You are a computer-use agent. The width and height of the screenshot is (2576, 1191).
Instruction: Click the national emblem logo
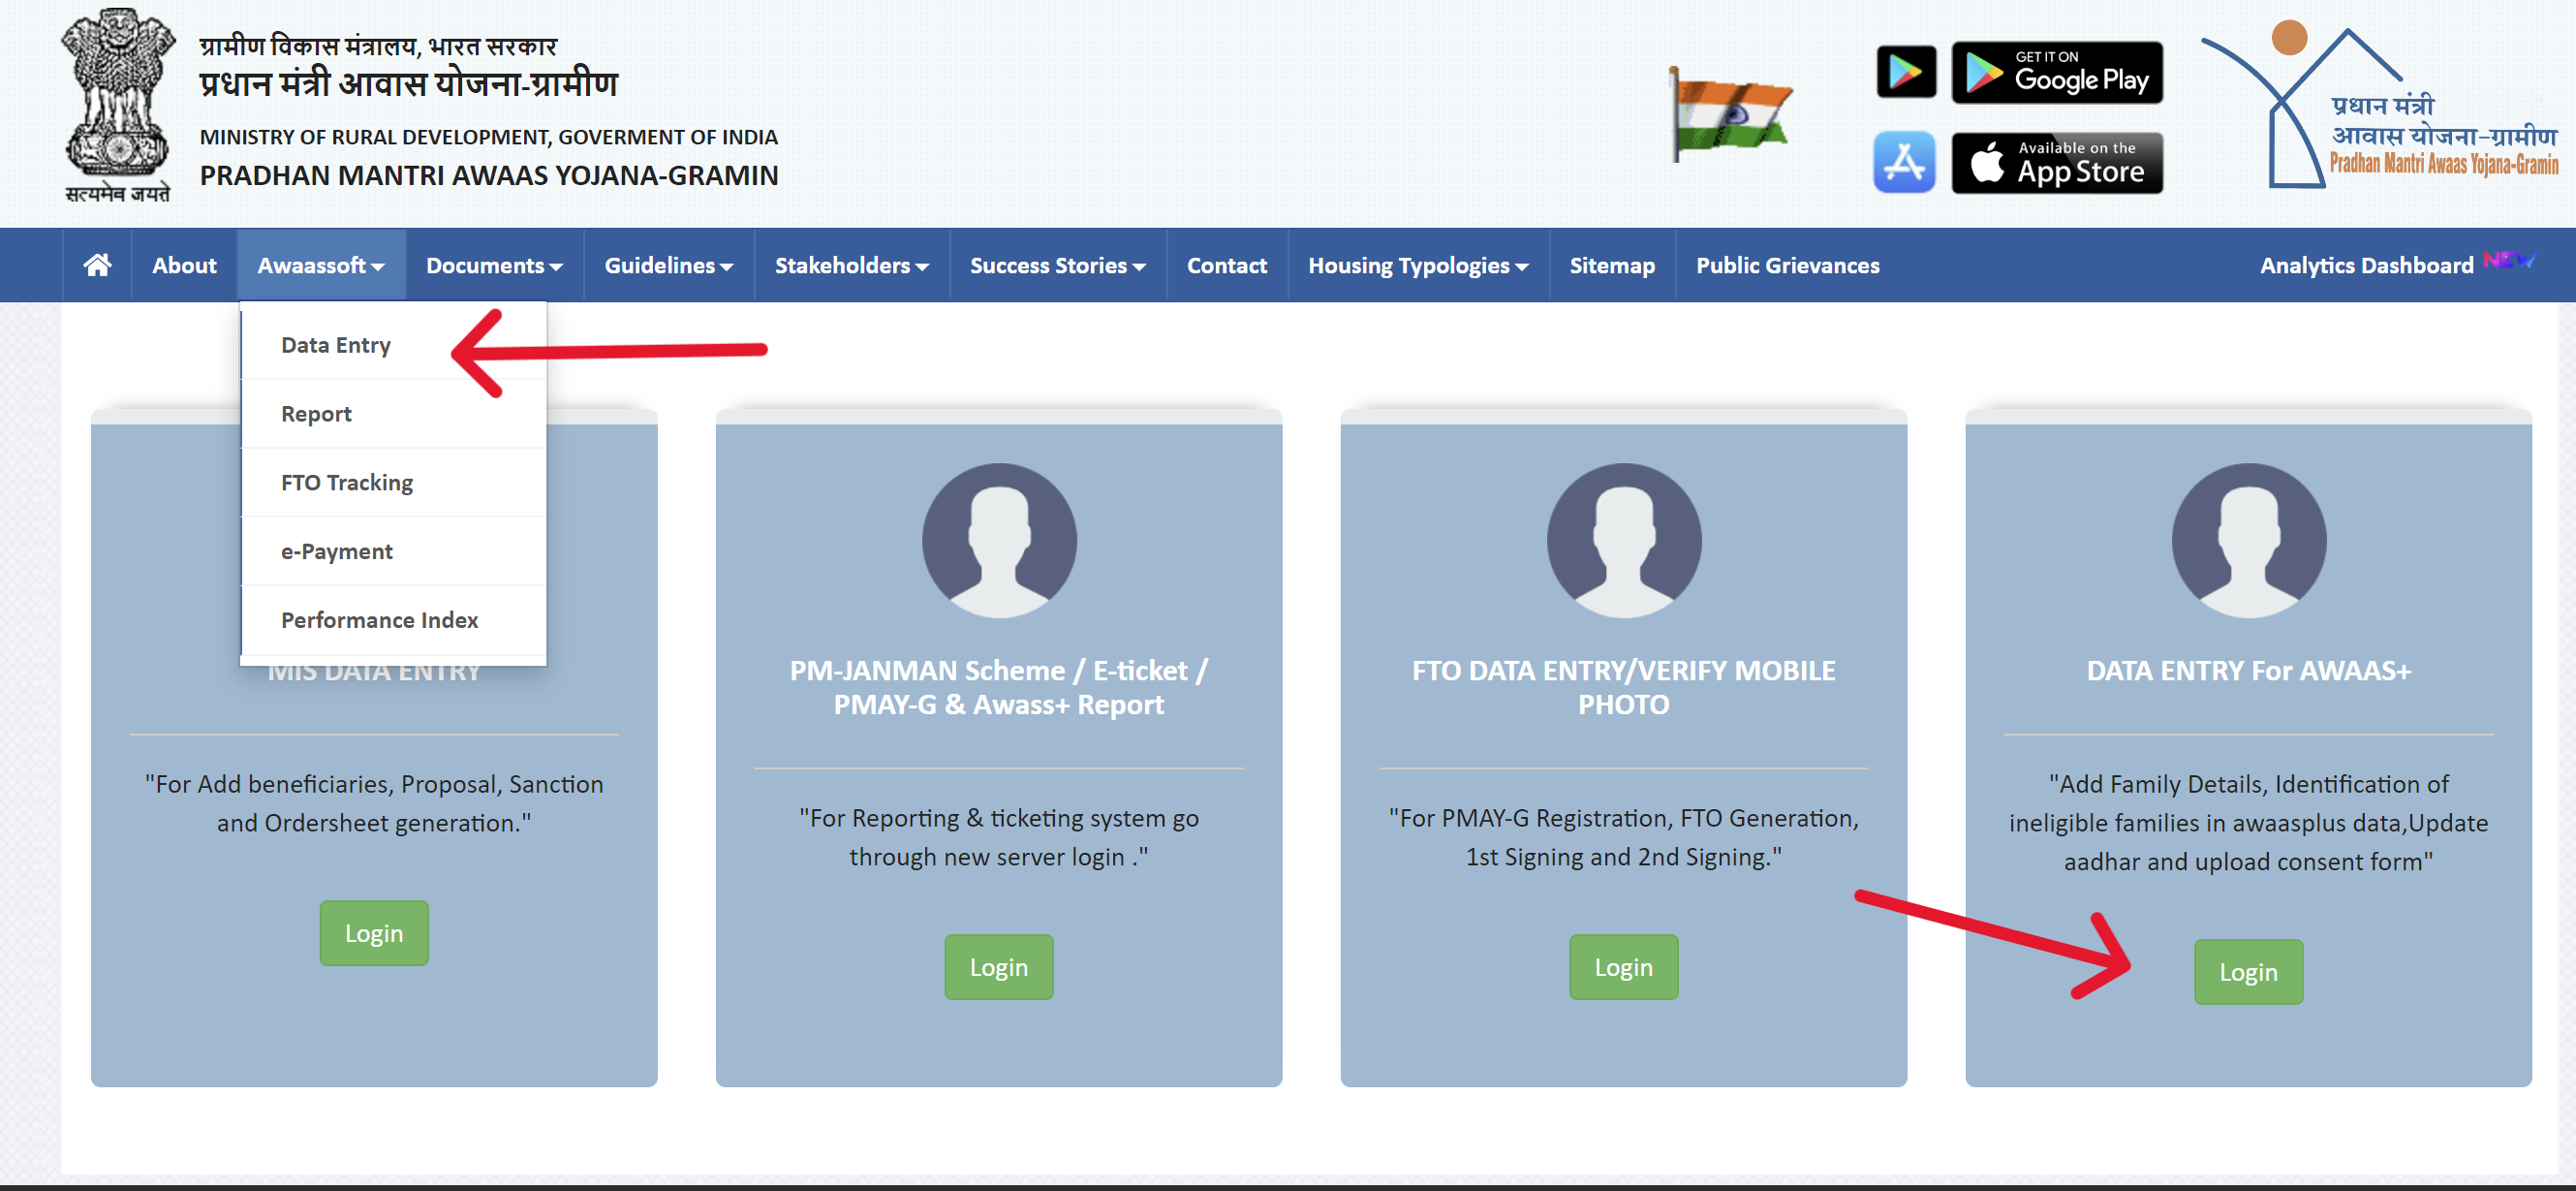(117, 105)
